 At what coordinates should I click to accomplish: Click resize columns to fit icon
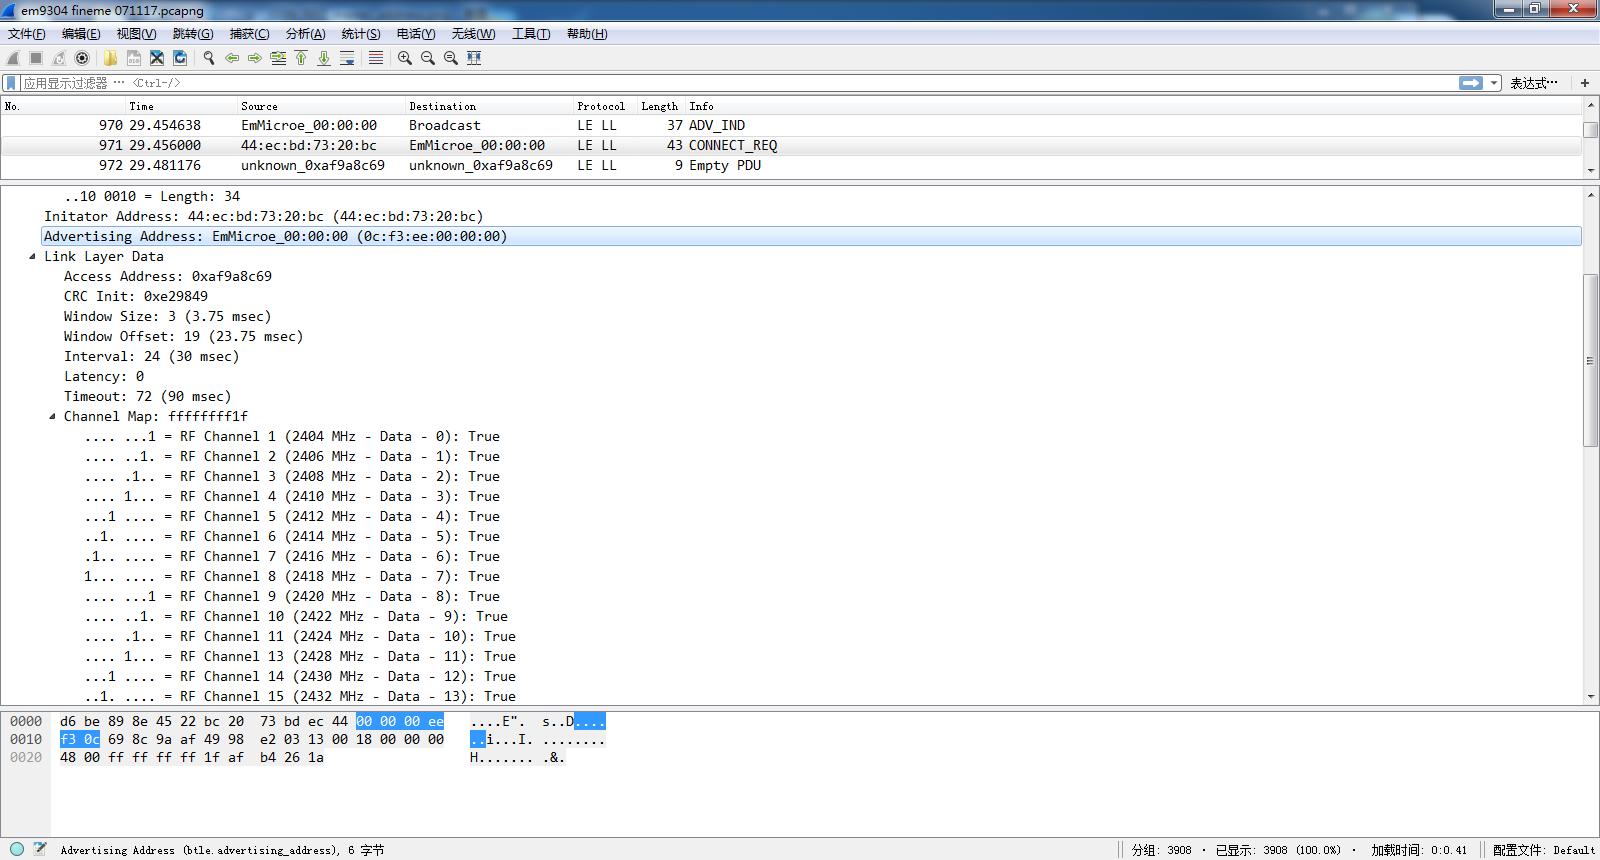(474, 58)
